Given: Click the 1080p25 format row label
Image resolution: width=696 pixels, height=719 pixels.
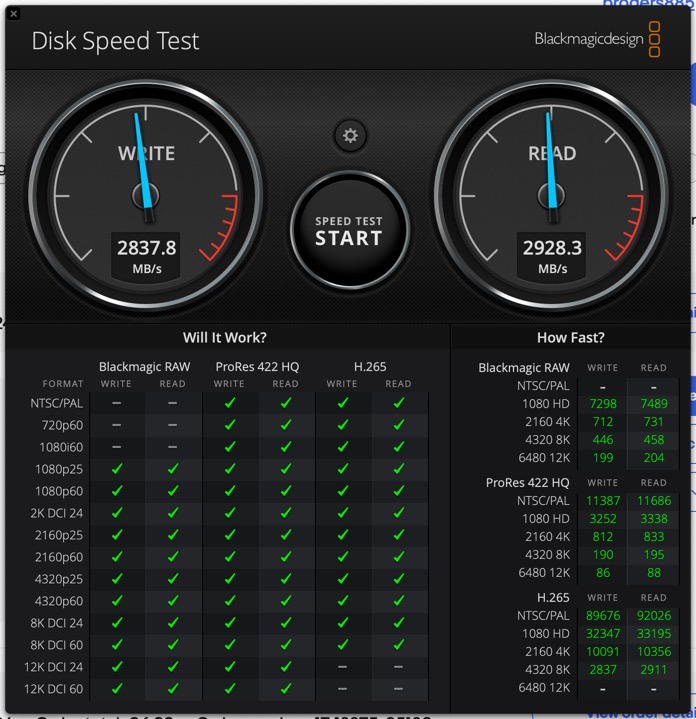Looking at the screenshot, I should 59,470.
